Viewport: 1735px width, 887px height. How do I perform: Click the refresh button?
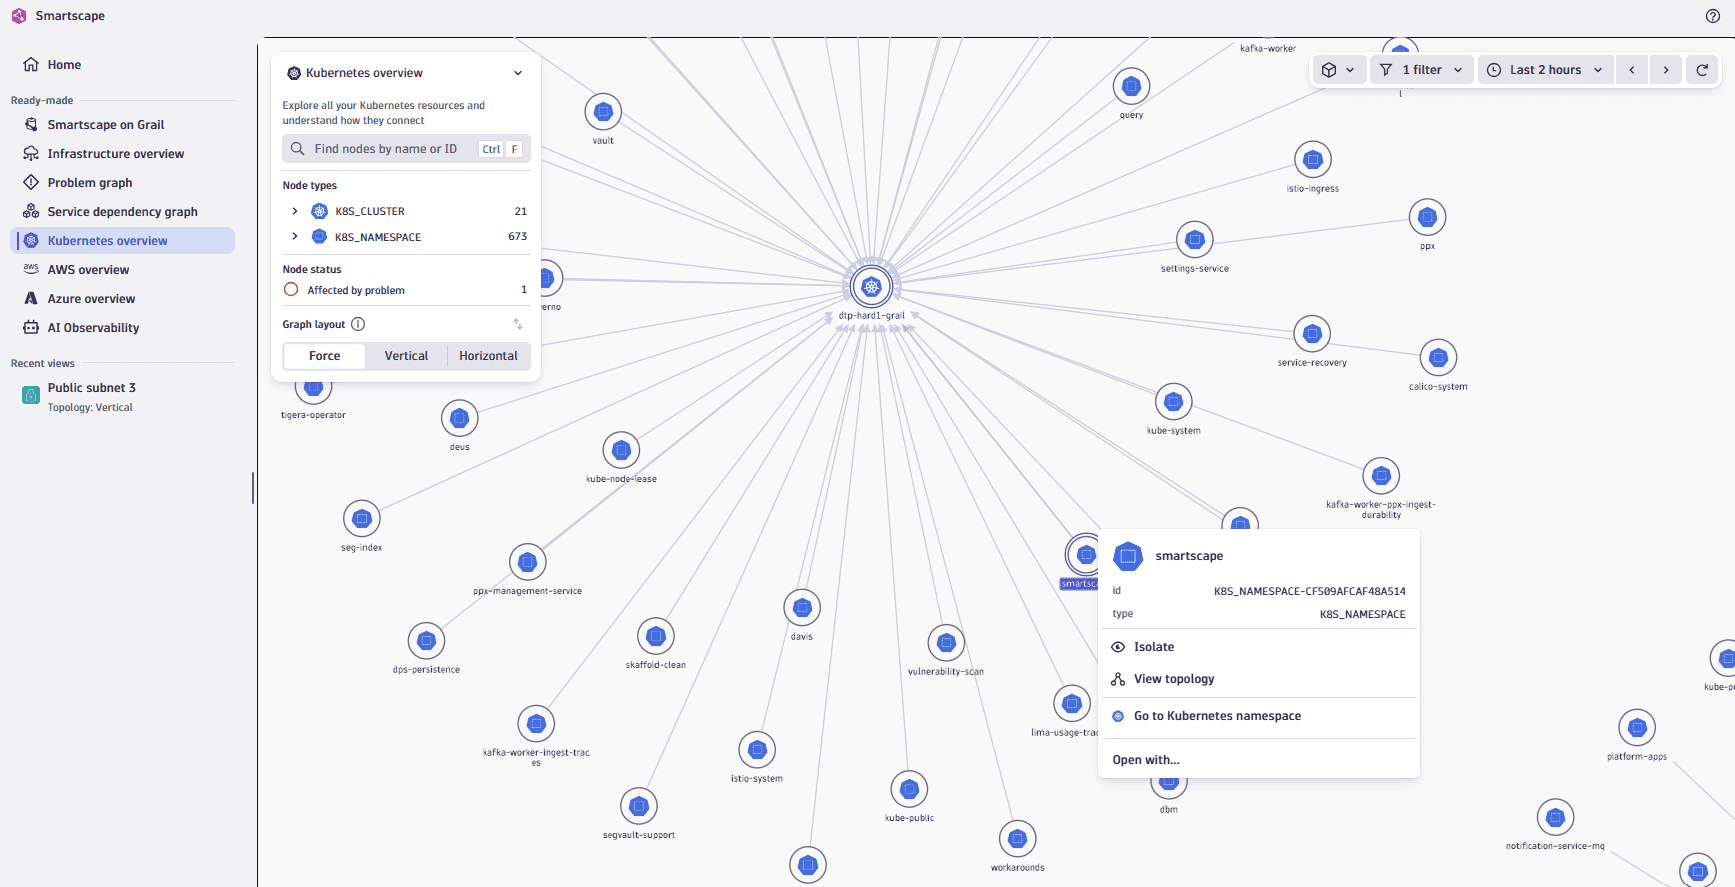coord(1702,70)
